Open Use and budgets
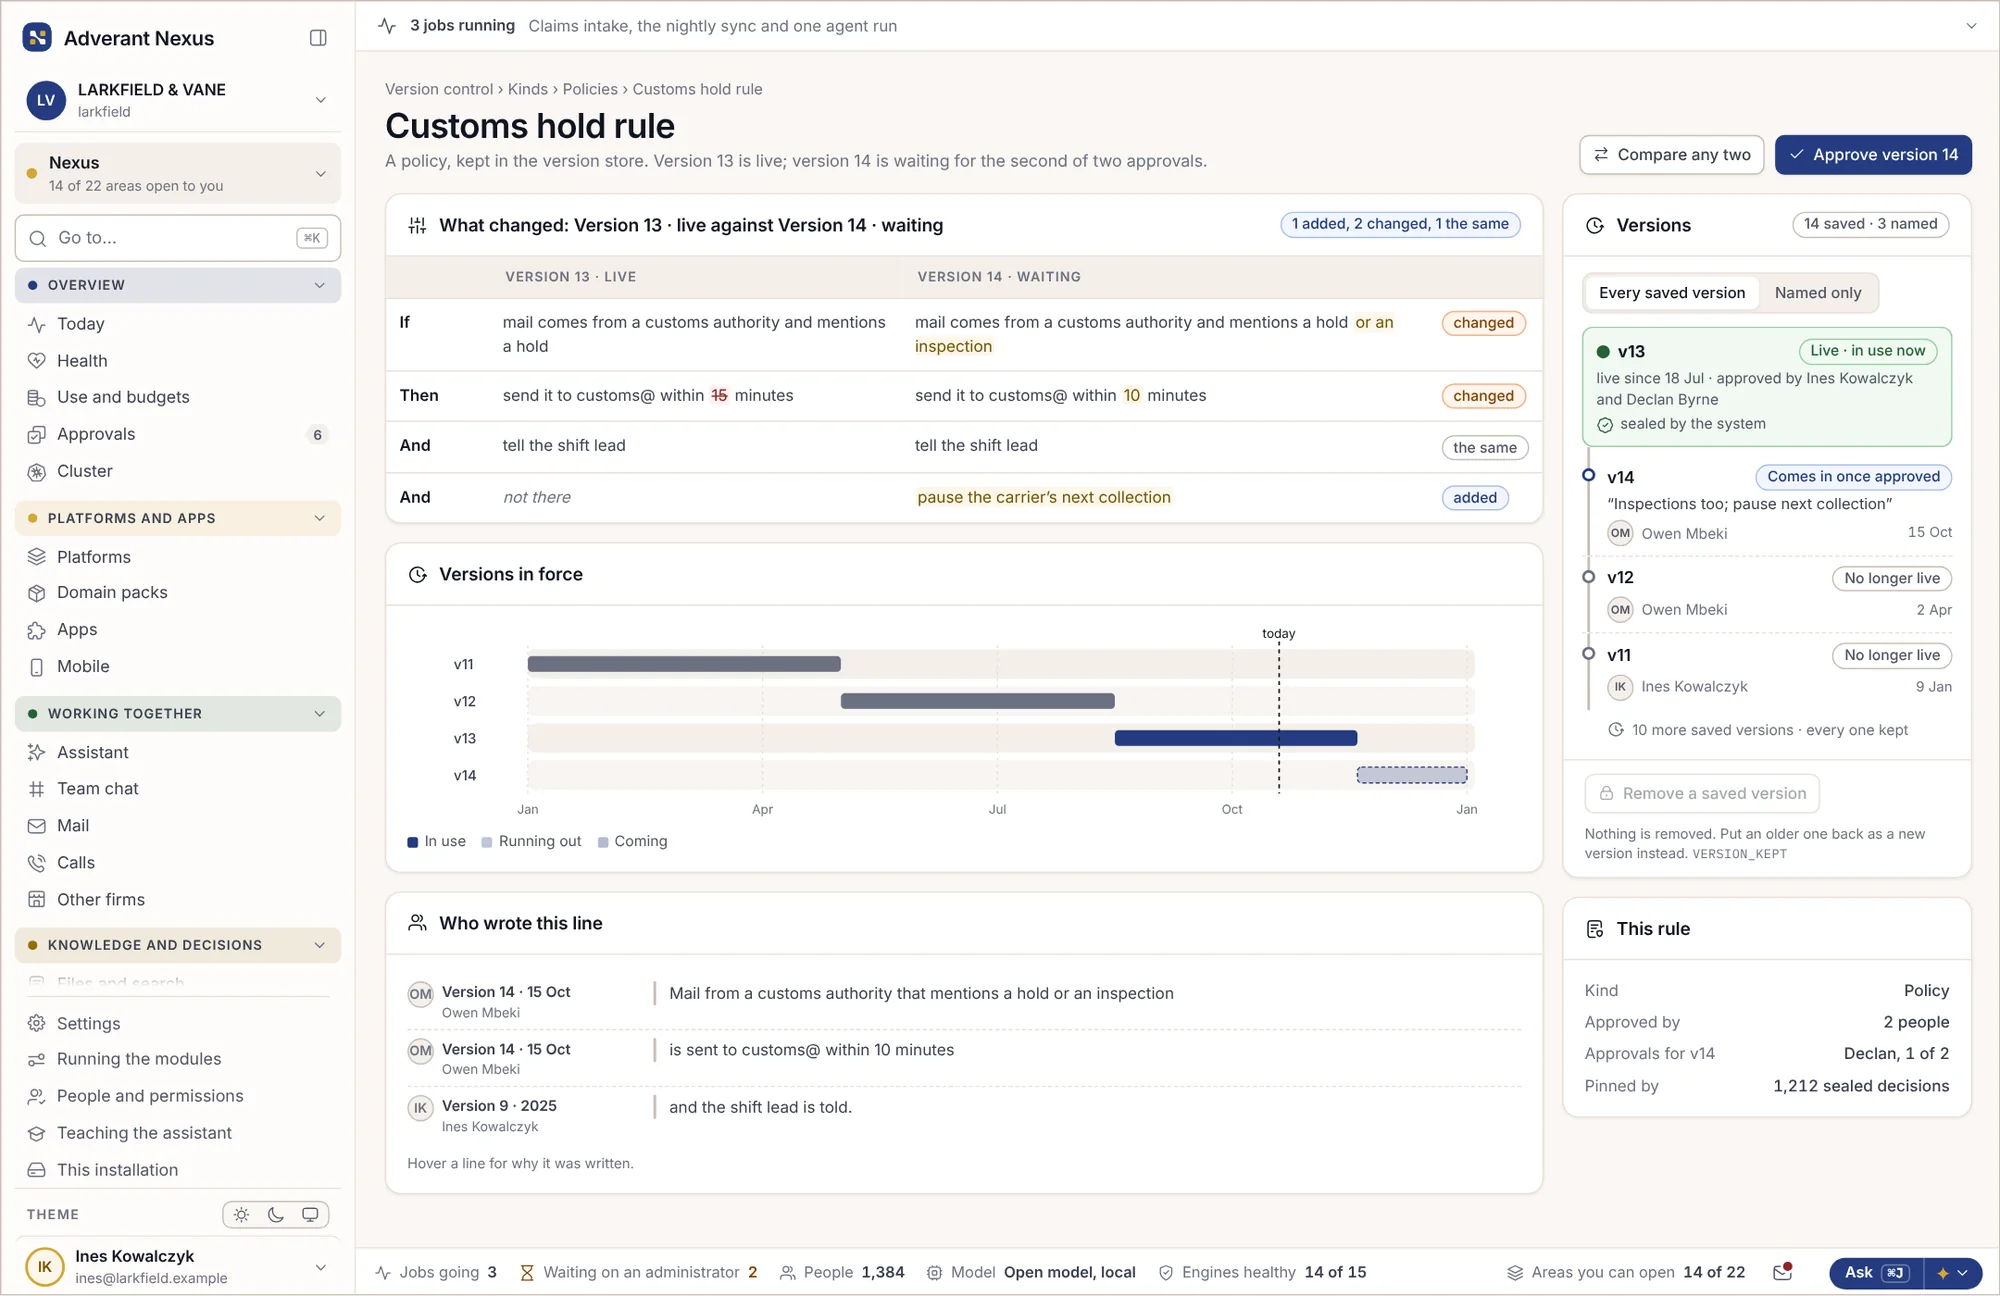Viewport: 2000px width, 1296px height. click(178, 397)
